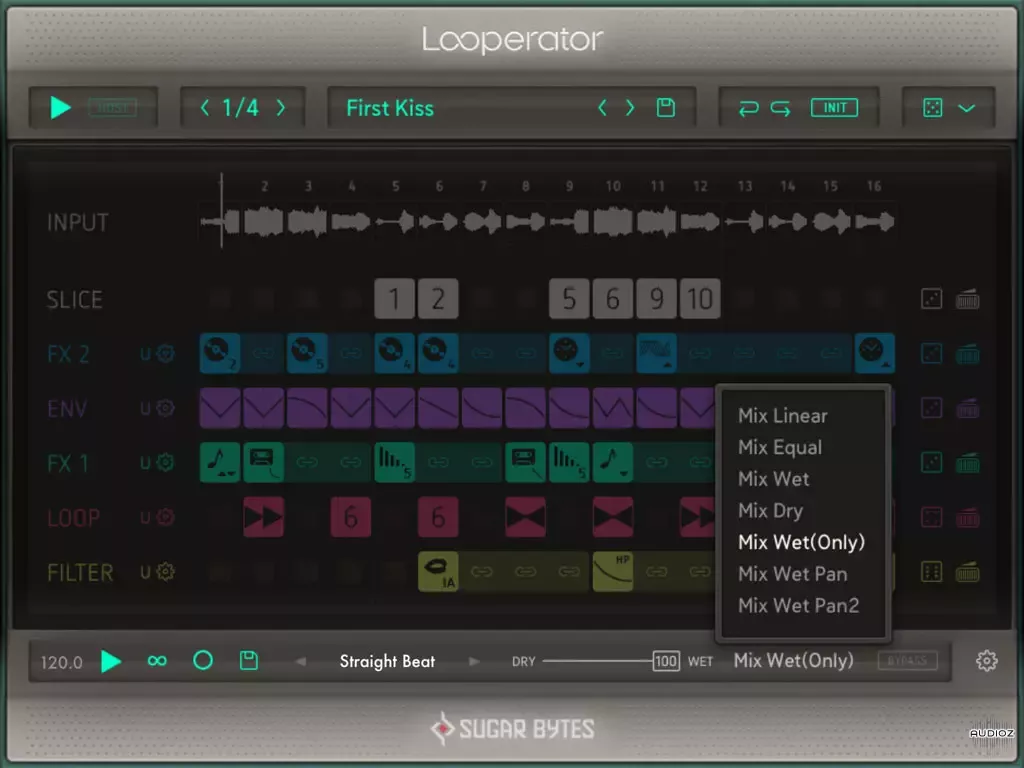Open the FX 2 track settings gear
This screenshot has height=768, width=1024.
(167, 354)
